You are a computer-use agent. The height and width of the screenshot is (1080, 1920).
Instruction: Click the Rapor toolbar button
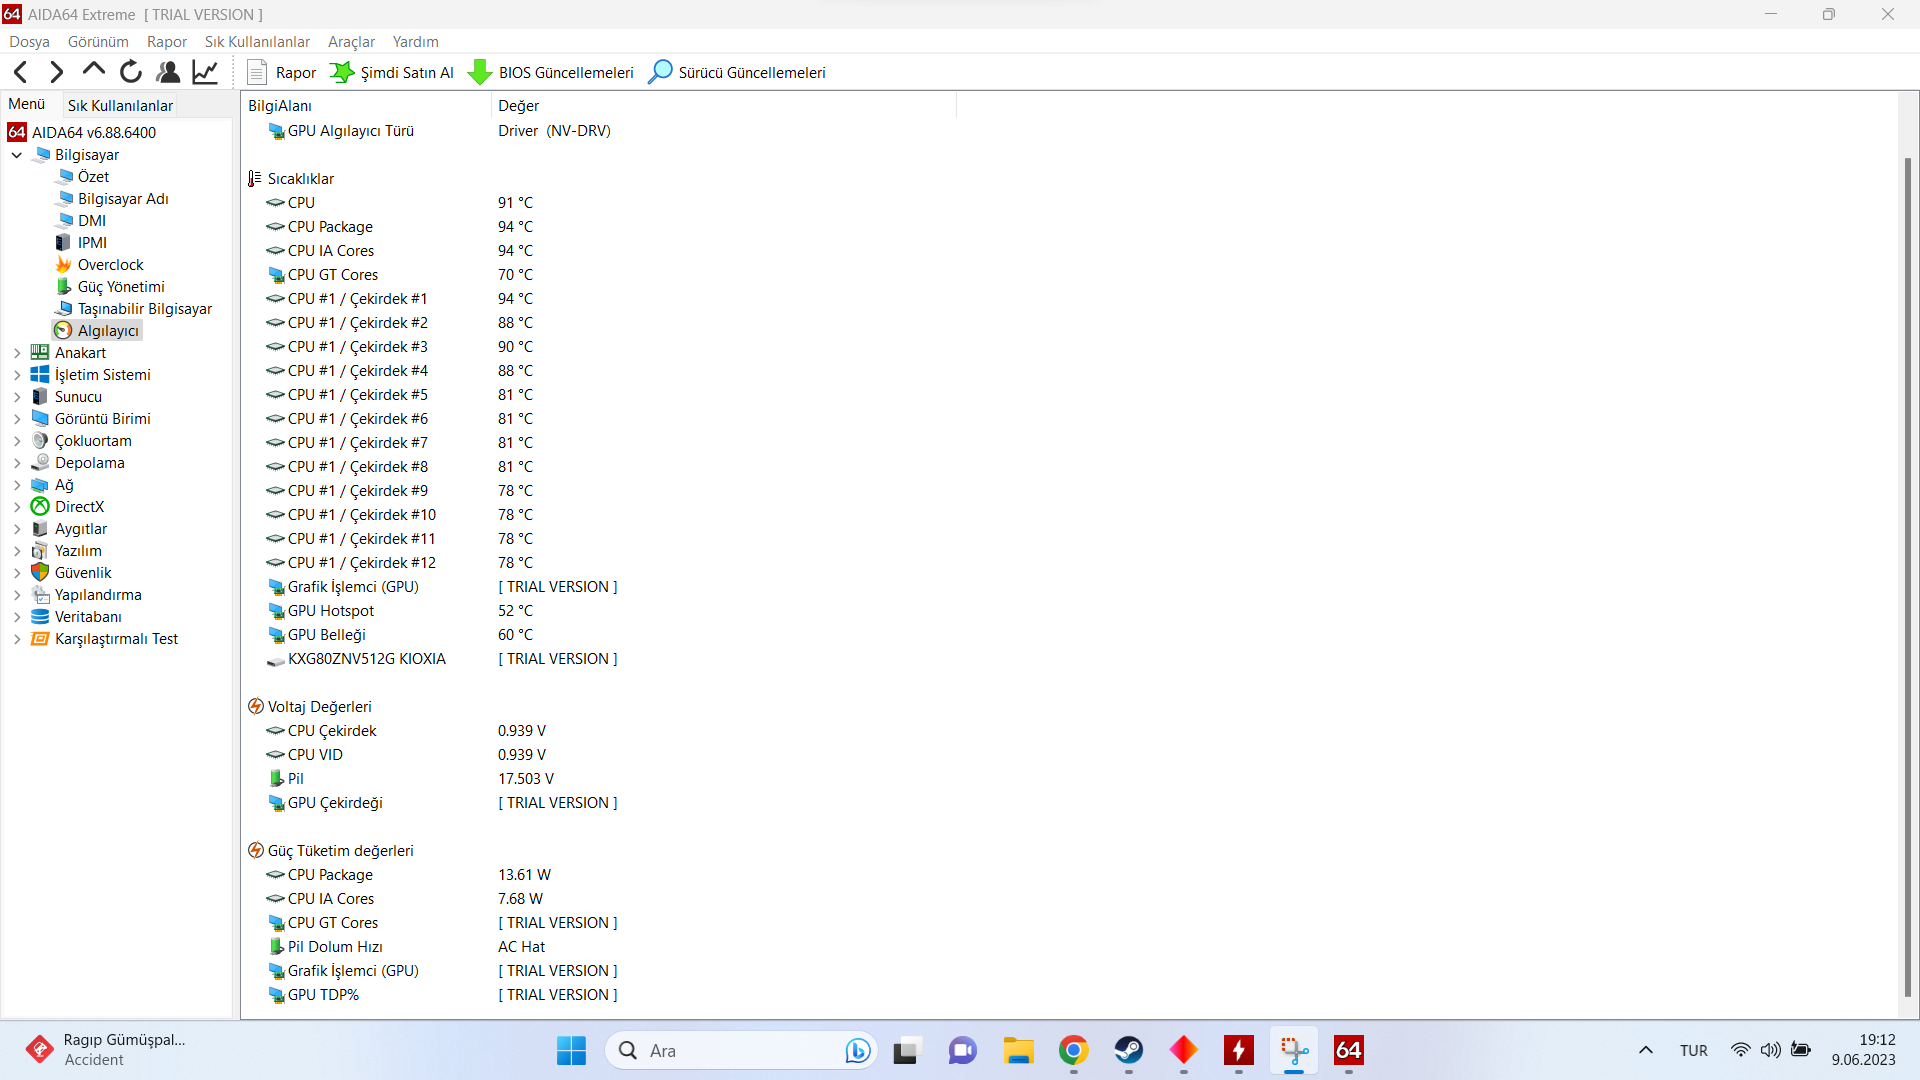point(282,72)
